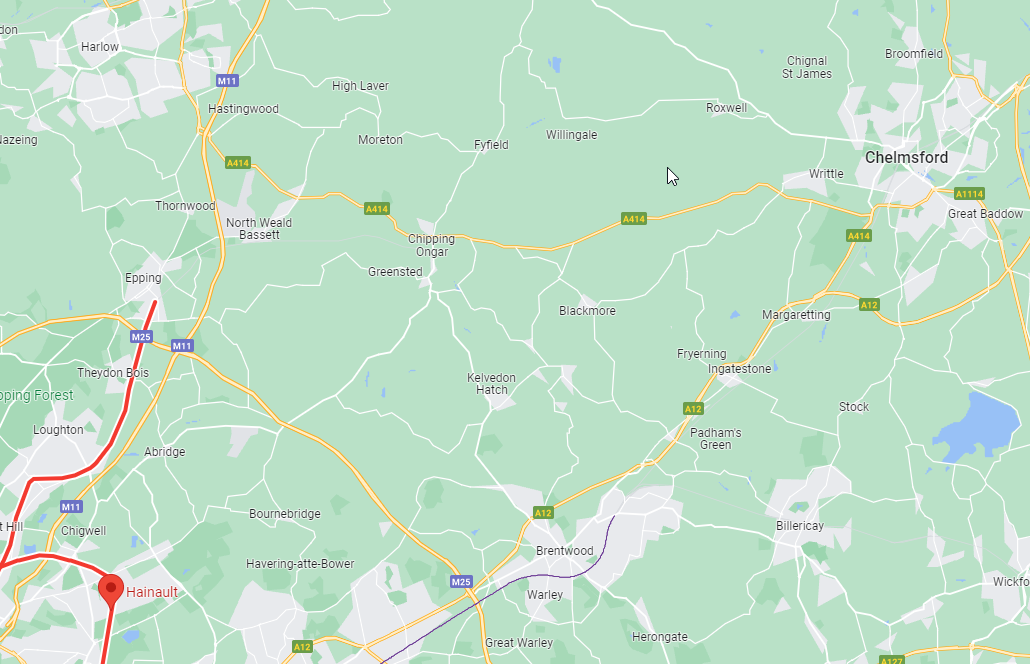The height and width of the screenshot is (664, 1030).
Task: Click the Epping Forest green label
Action: (37, 395)
